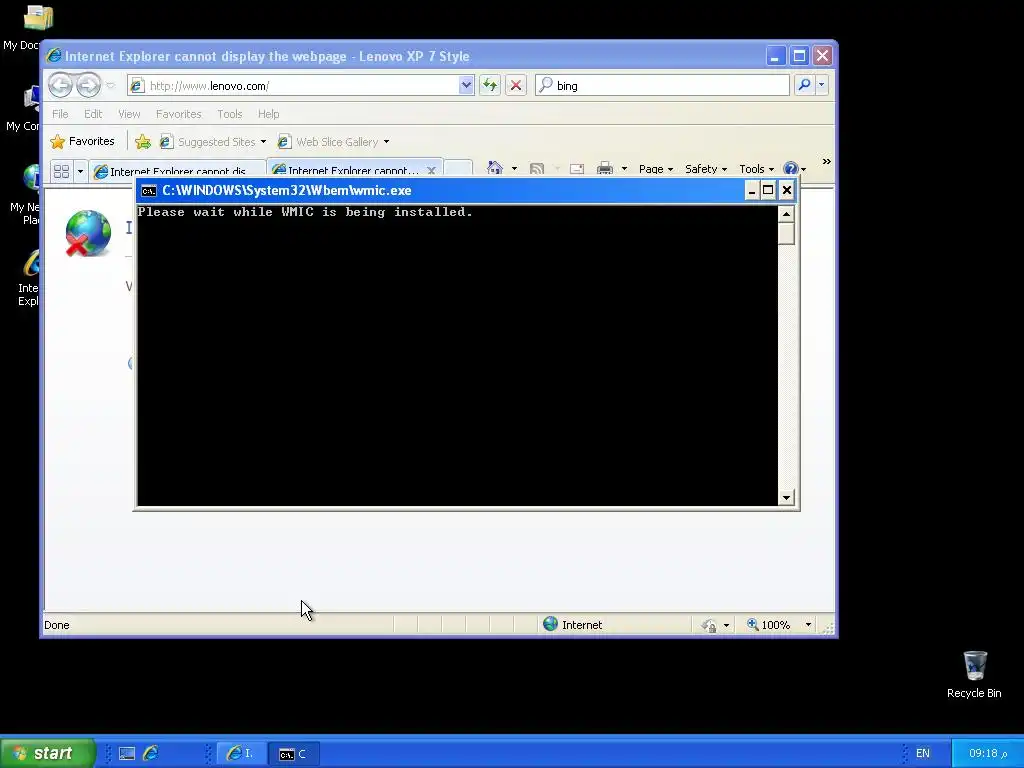Click the wmic.exe console title icon
This screenshot has height=768, width=1024.
149,191
